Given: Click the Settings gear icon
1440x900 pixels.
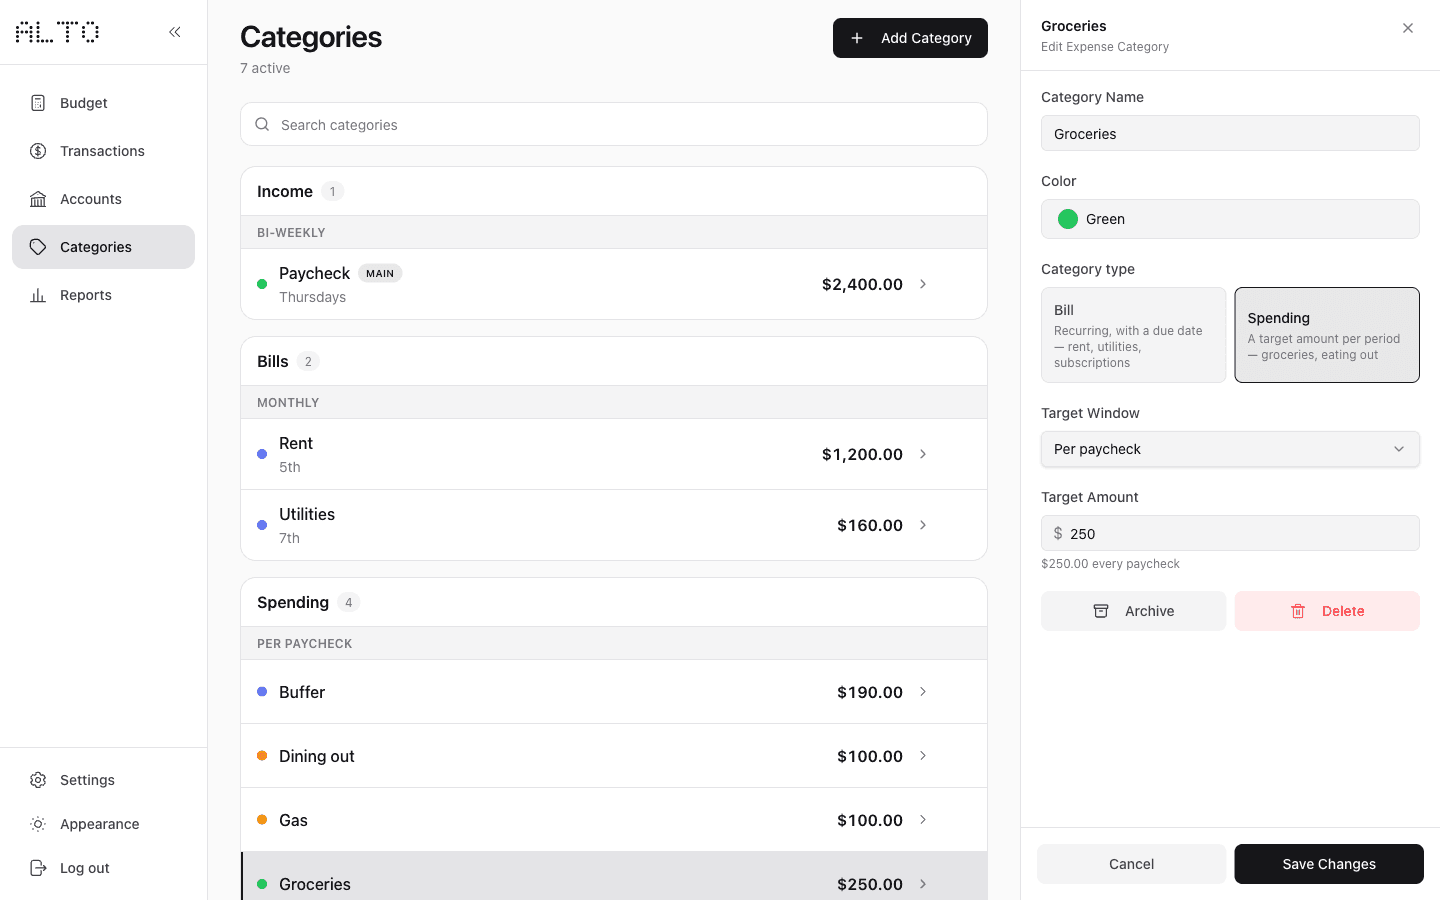Looking at the screenshot, I should pos(38,780).
